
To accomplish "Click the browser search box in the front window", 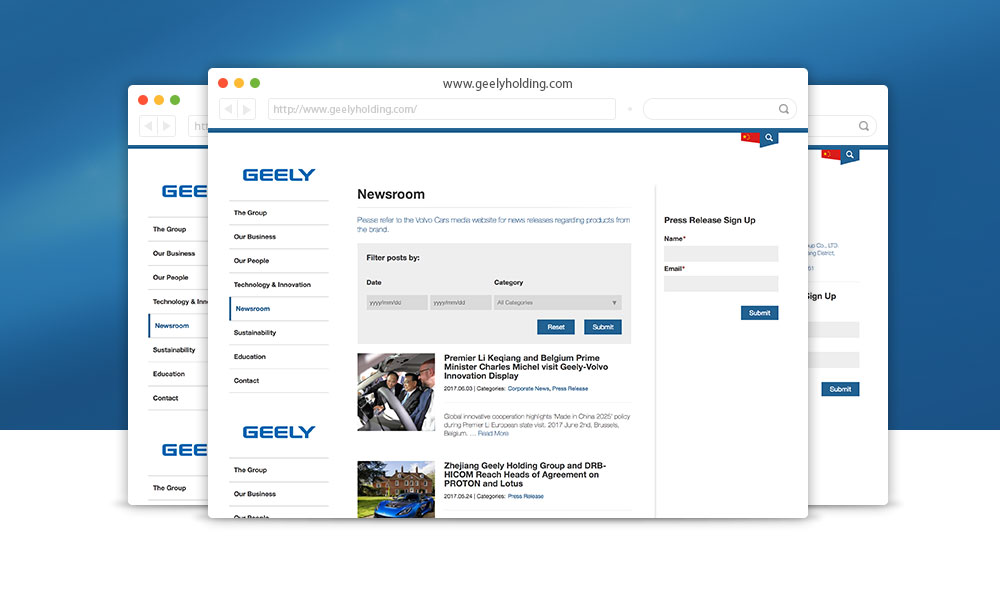I will pos(719,109).
